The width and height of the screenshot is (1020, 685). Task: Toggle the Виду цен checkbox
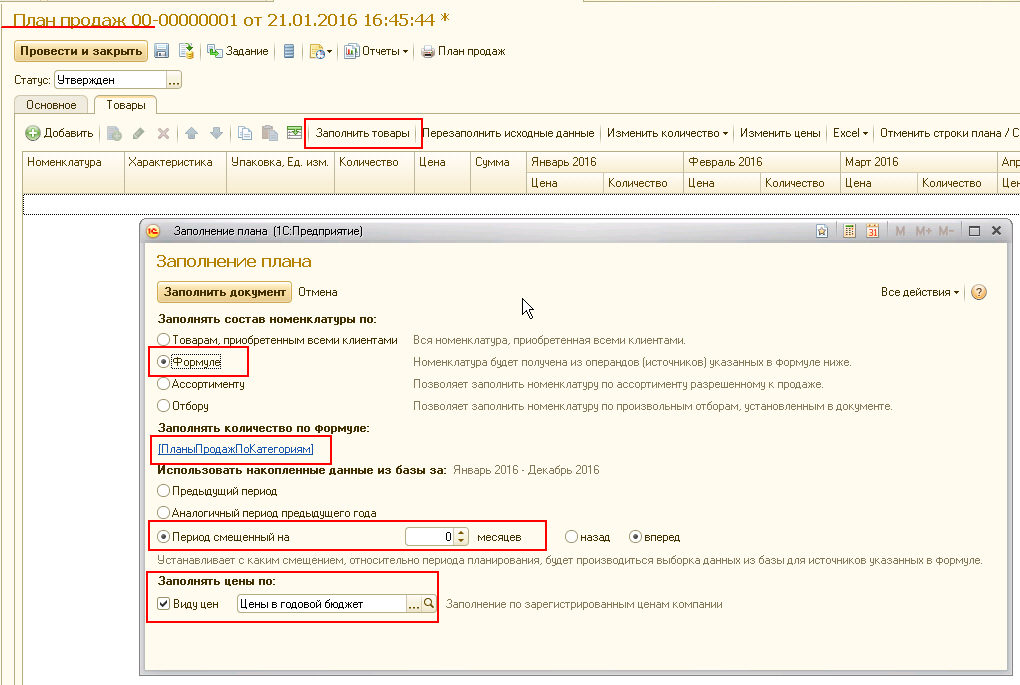tap(164, 604)
